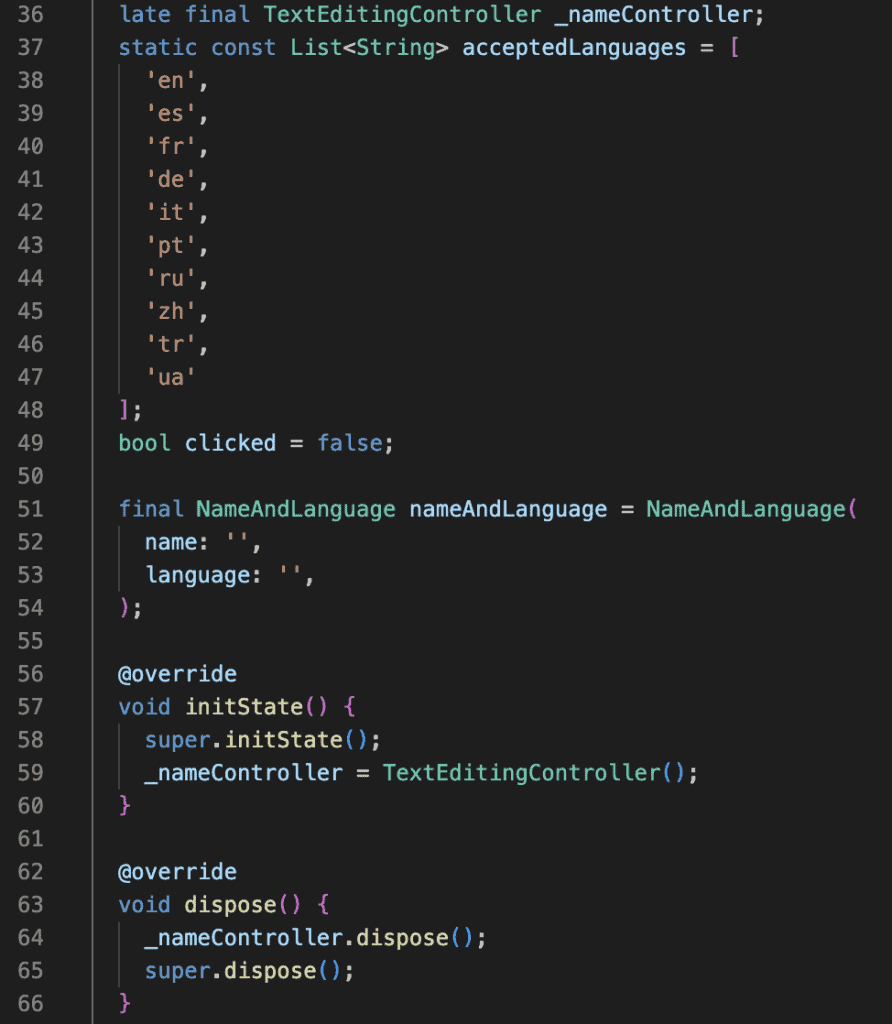The width and height of the screenshot is (892, 1024).
Task: Click line number 51 in gutter
Action: [30, 509]
